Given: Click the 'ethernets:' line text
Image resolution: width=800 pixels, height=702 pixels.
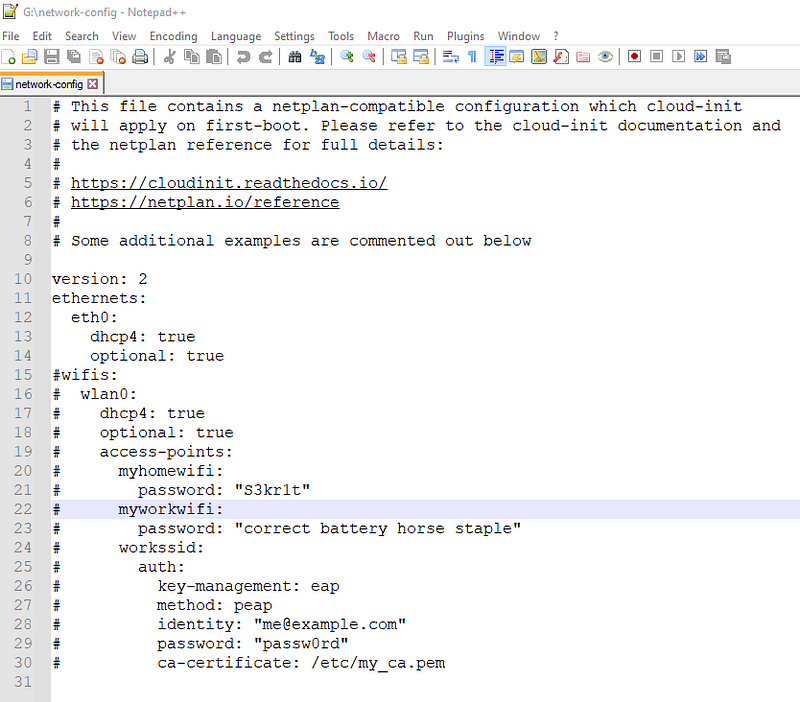Looking at the screenshot, I should 99,298.
